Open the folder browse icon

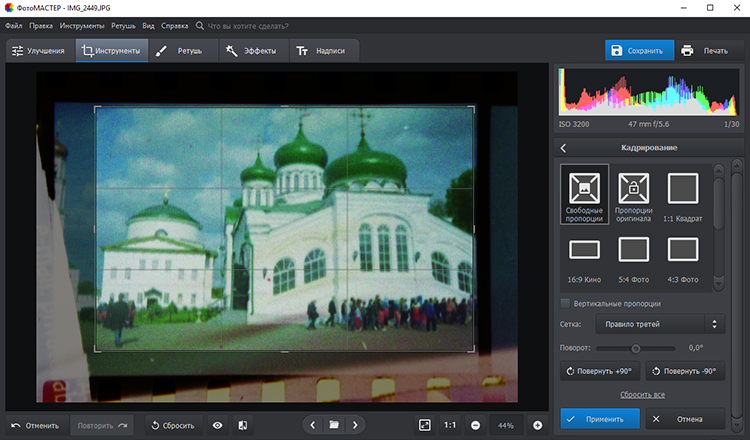tap(334, 425)
